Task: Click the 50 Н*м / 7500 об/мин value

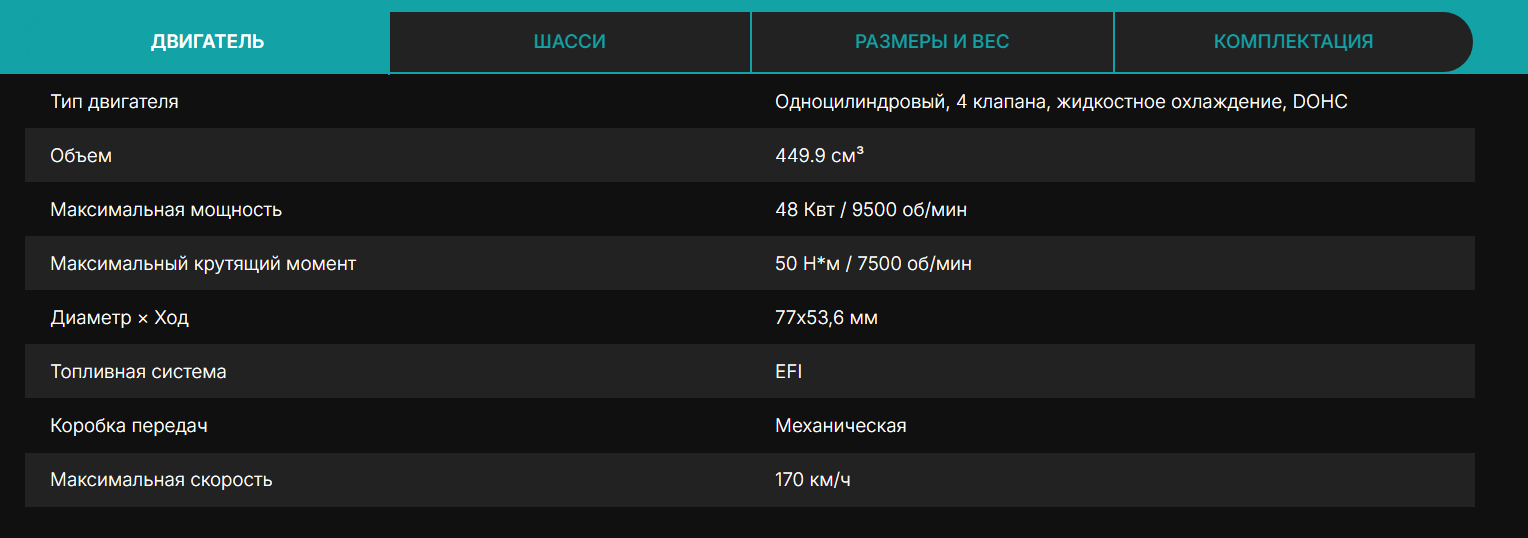Action: point(873,264)
